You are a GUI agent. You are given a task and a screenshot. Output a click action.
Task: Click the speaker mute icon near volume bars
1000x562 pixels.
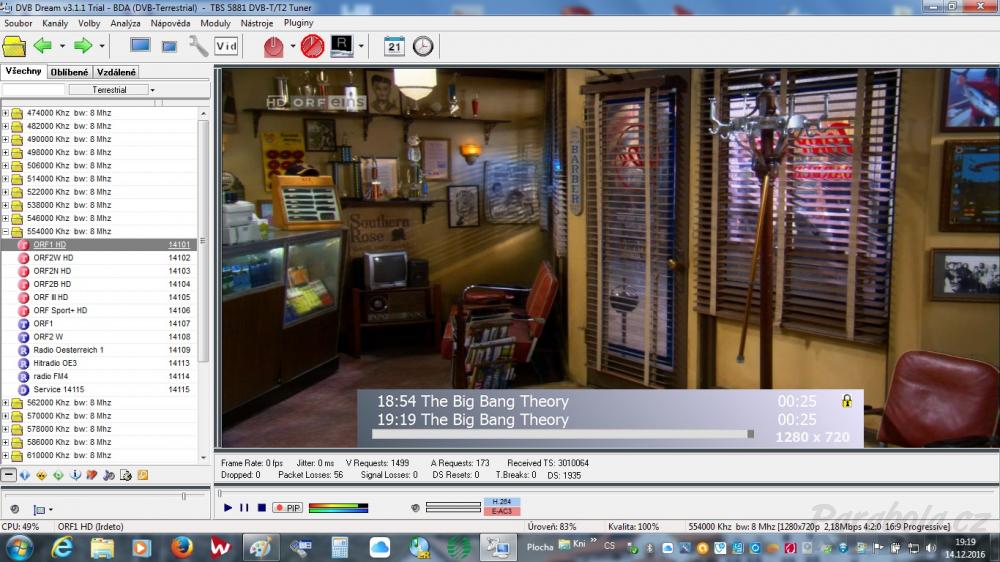(x=415, y=508)
